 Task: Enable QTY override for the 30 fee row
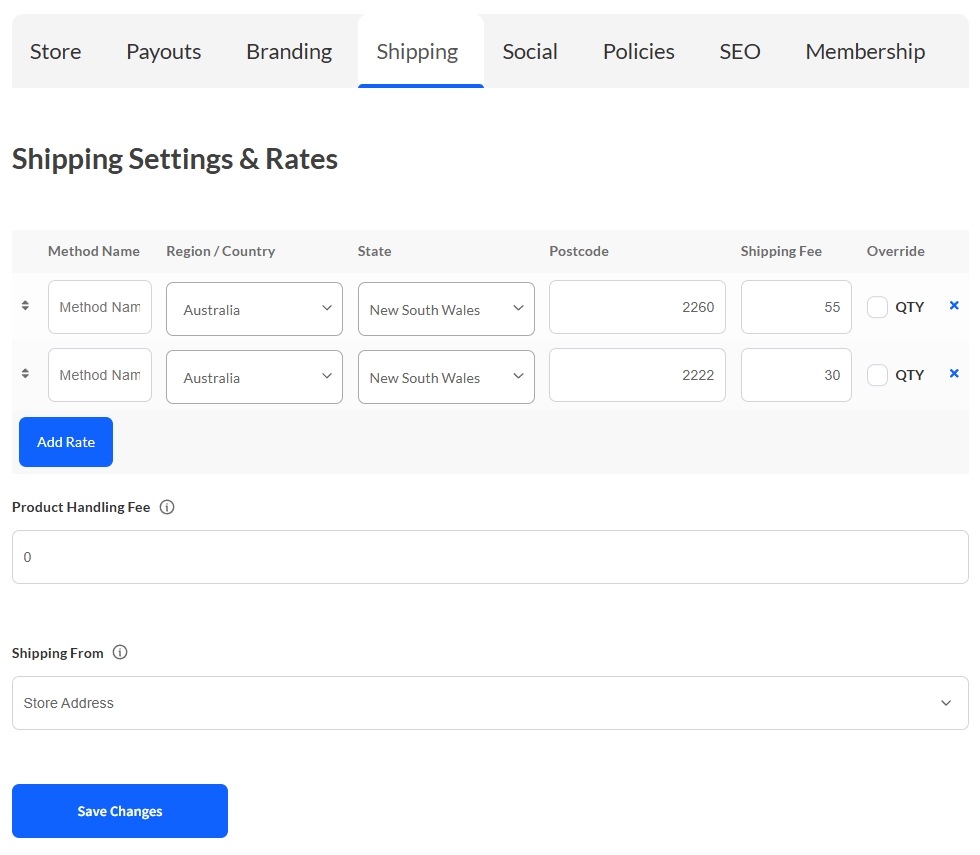tap(877, 375)
